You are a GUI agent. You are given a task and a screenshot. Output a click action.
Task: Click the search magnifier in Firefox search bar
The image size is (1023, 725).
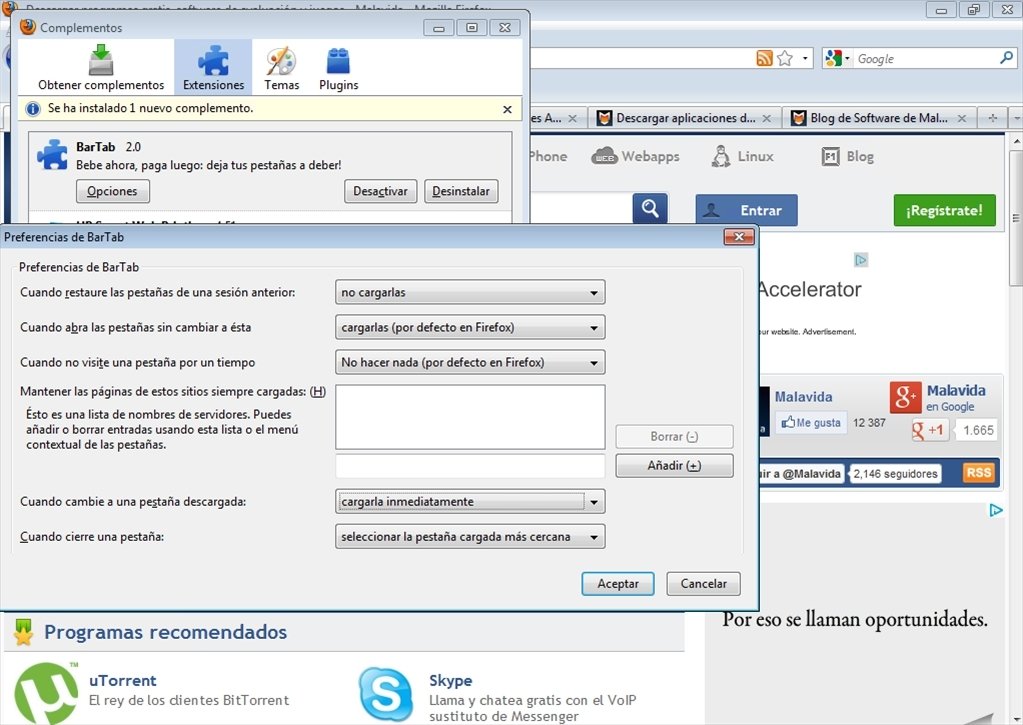(1006, 58)
